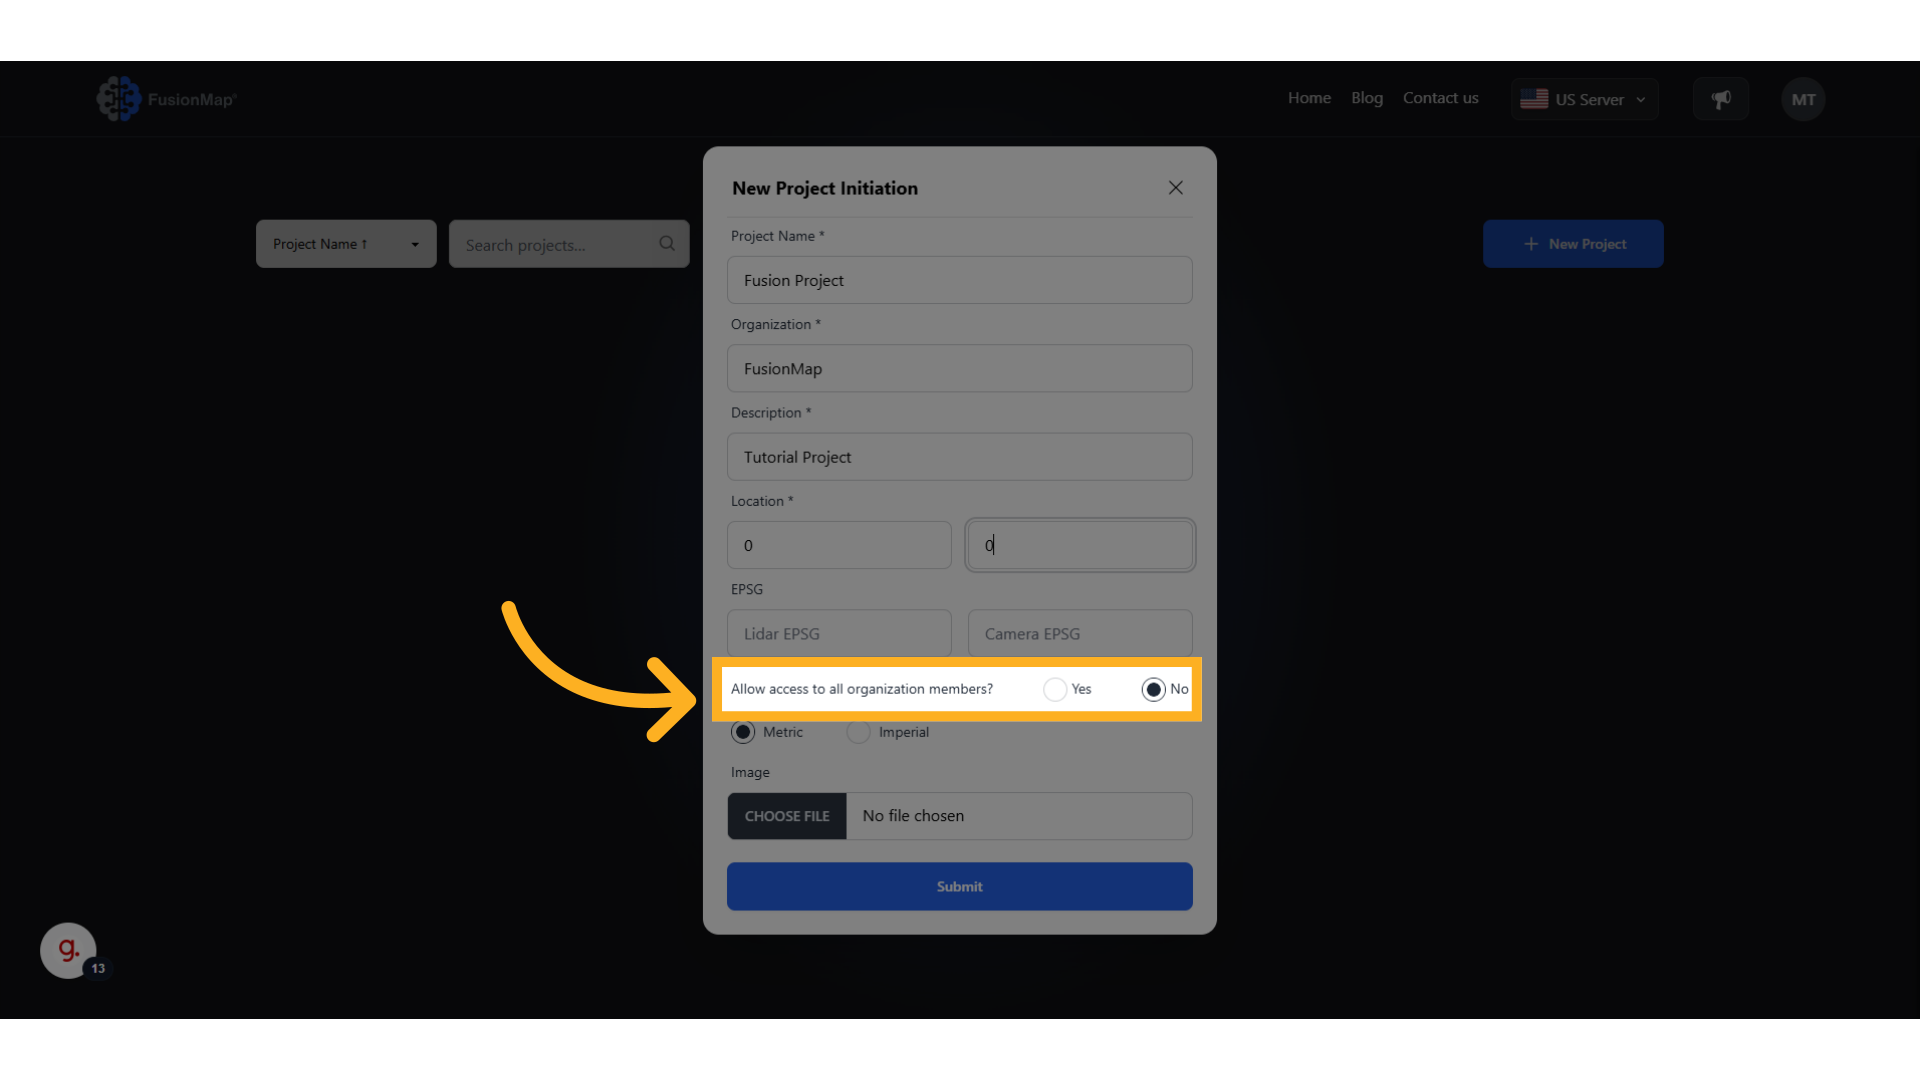Focus the Organization field with FusionMap
Image resolution: width=1920 pixels, height=1080 pixels.
pos(960,368)
